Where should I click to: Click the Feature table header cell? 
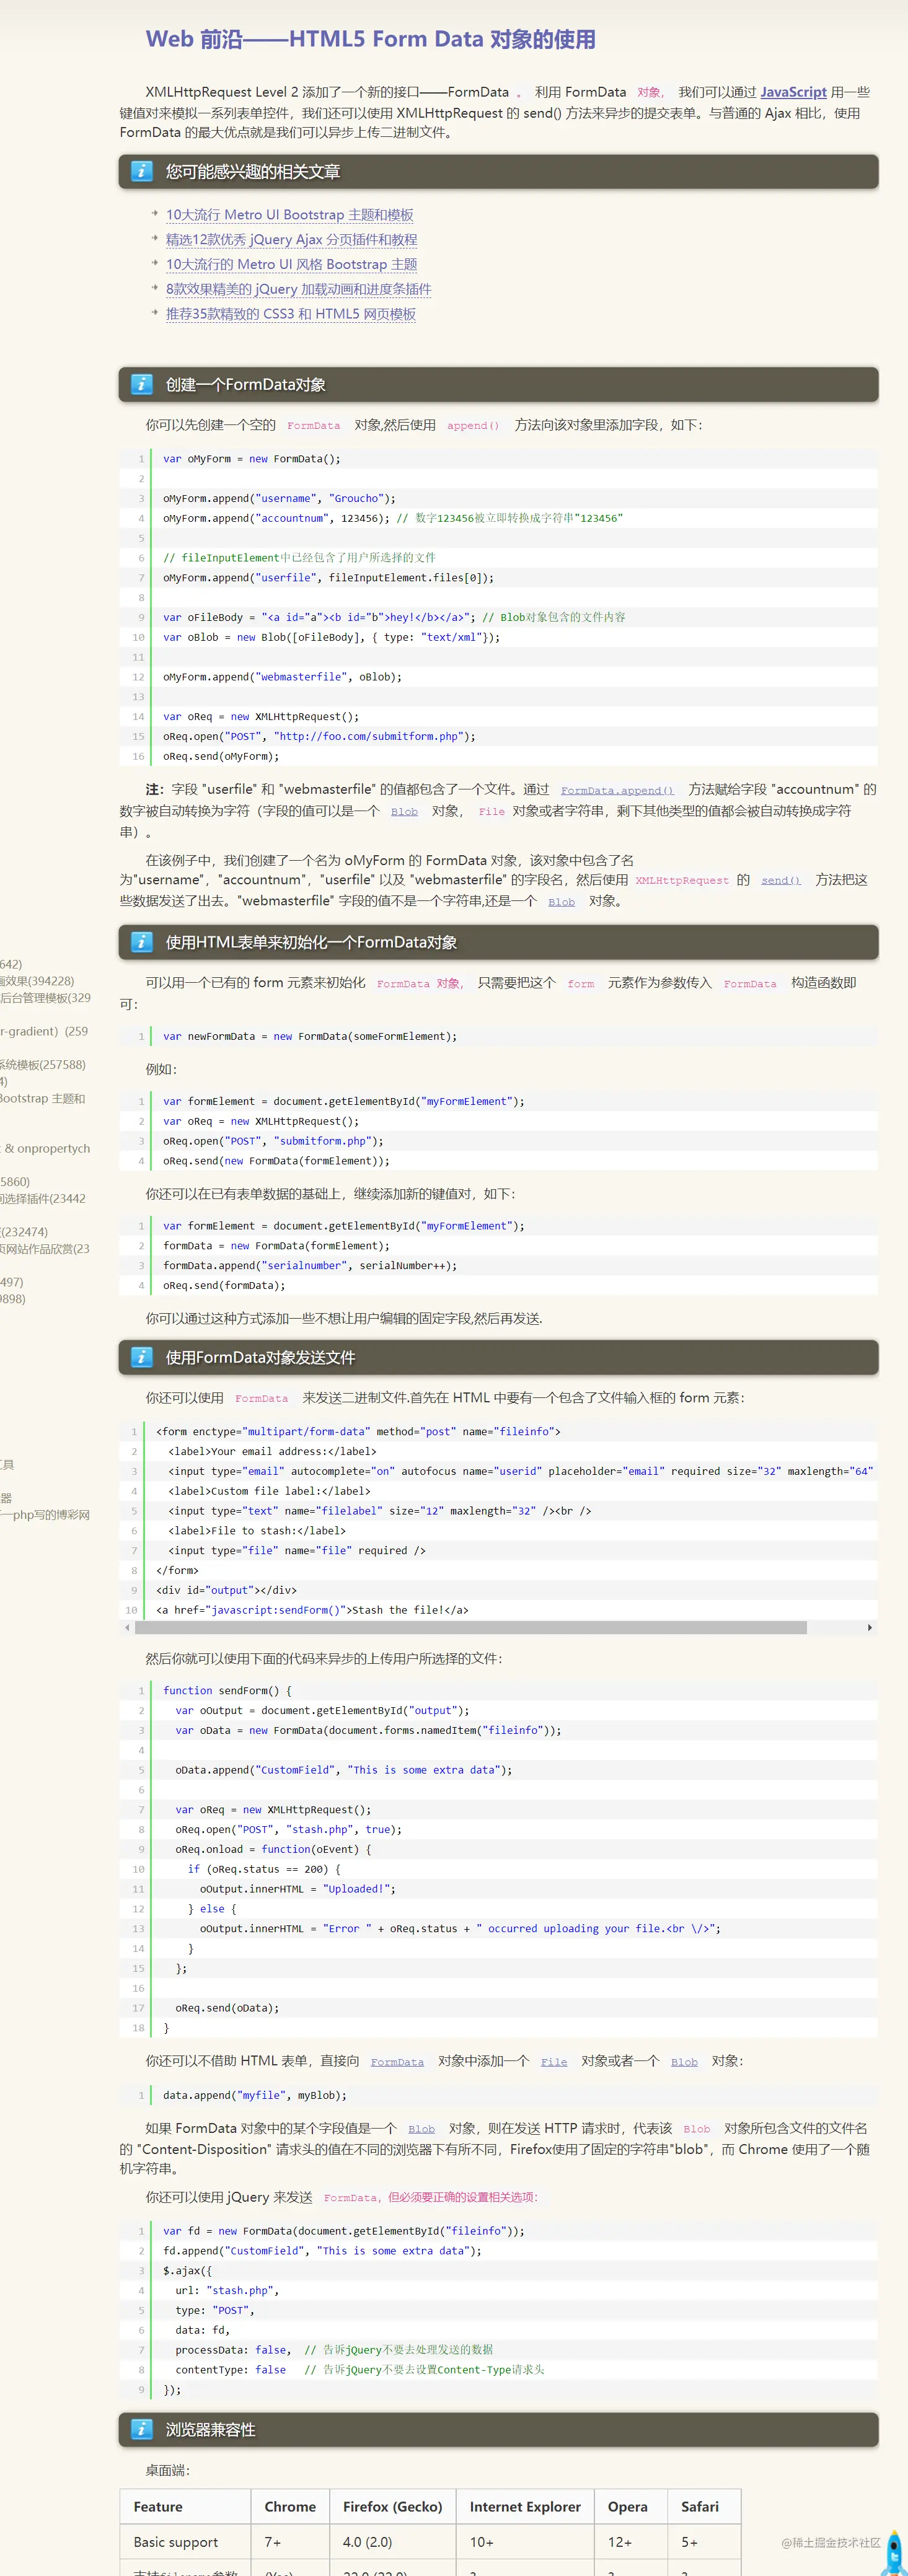[185, 2506]
